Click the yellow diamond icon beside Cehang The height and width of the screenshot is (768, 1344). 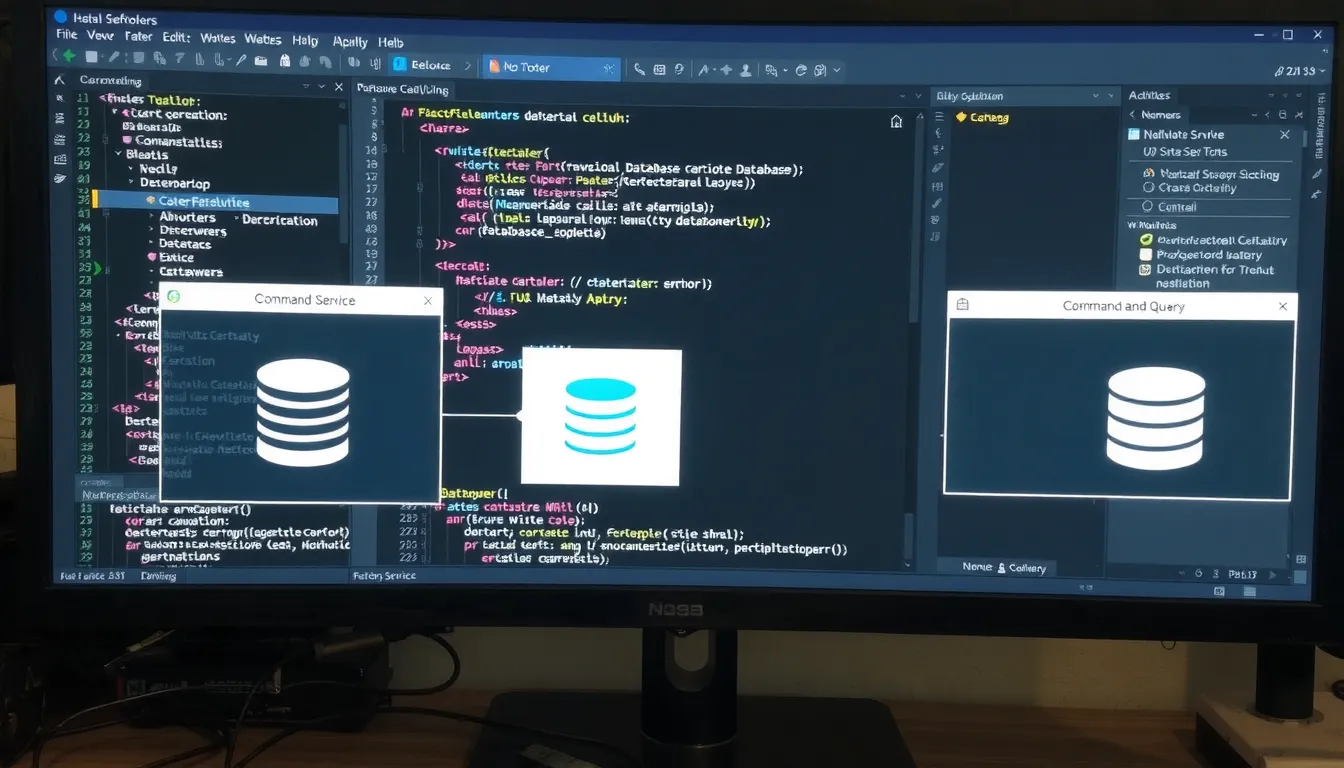(x=961, y=117)
